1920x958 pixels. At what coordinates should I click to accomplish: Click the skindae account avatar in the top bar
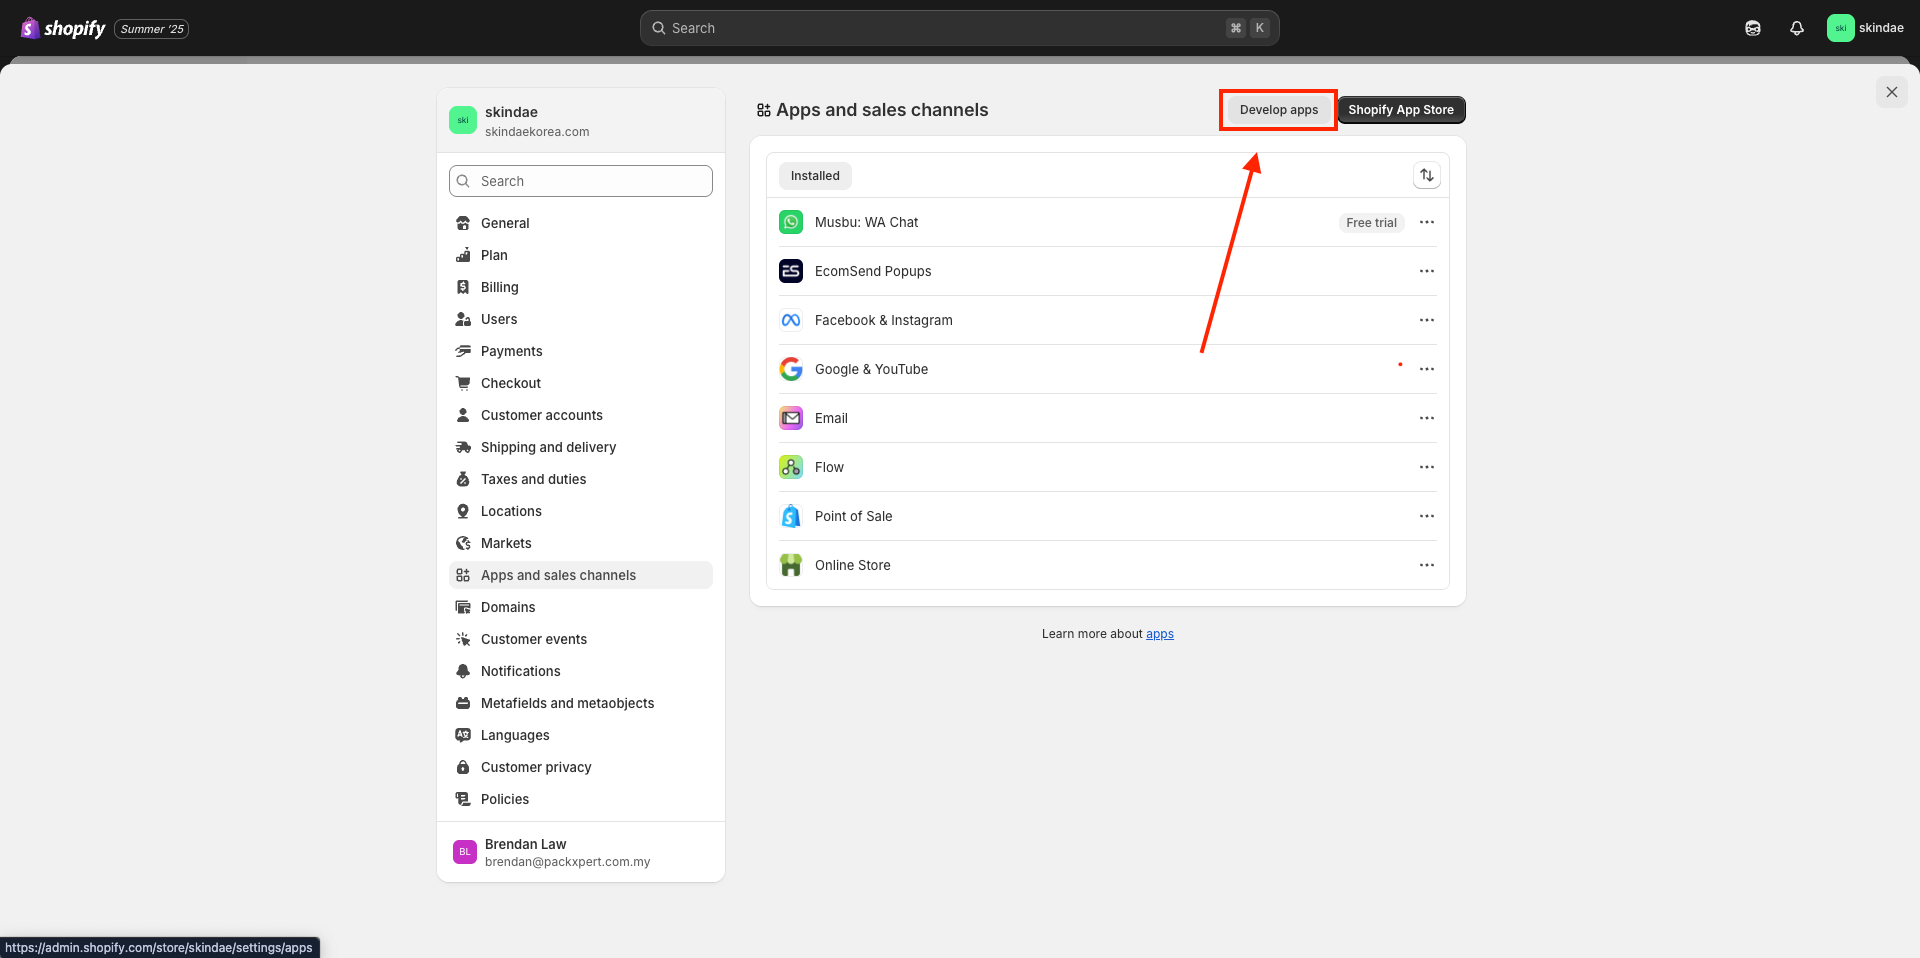[x=1840, y=28]
